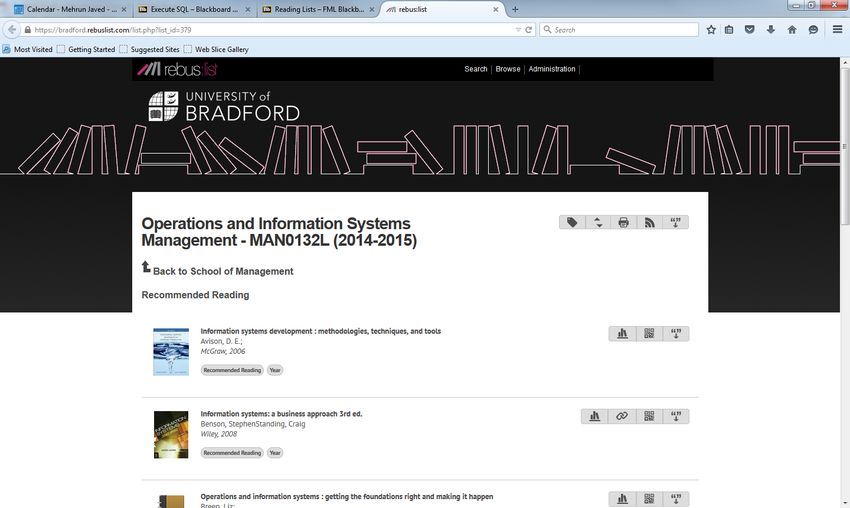This screenshot has height=508, width=850.
Task: Open Suggested Sites bookmark
Action: [150, 49]
